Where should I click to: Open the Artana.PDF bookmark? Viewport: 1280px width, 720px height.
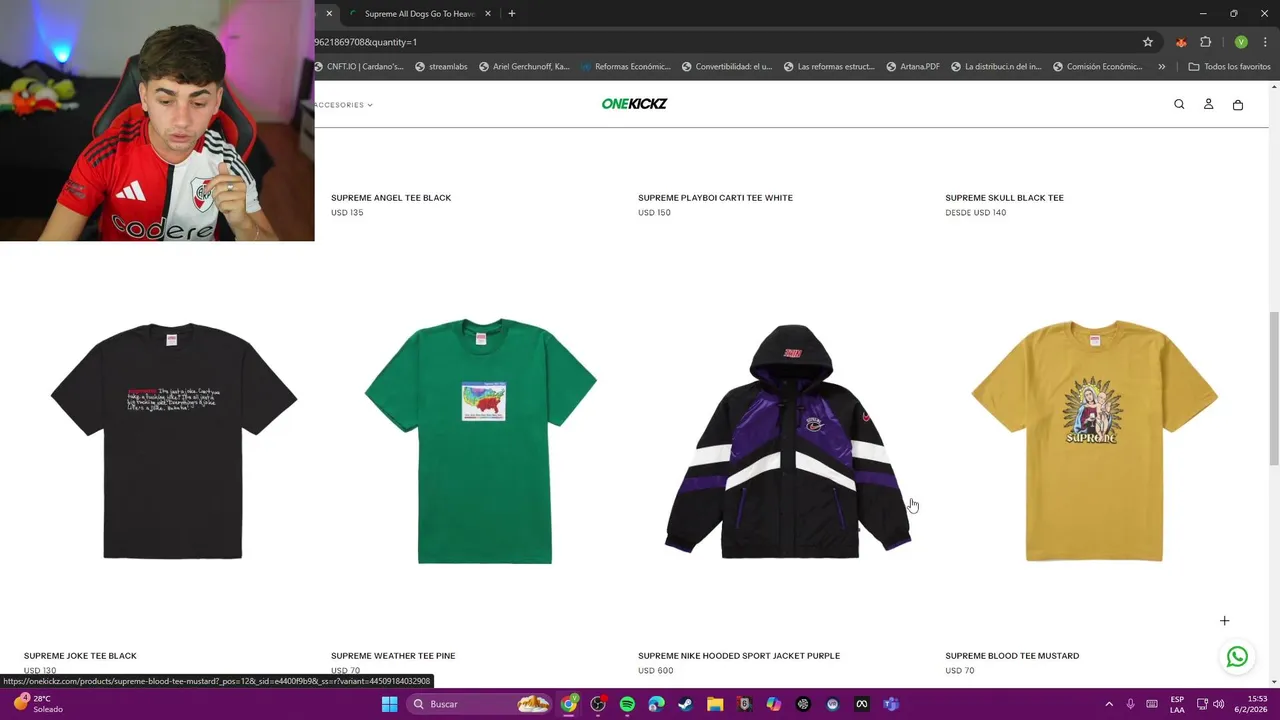(912, 67)
